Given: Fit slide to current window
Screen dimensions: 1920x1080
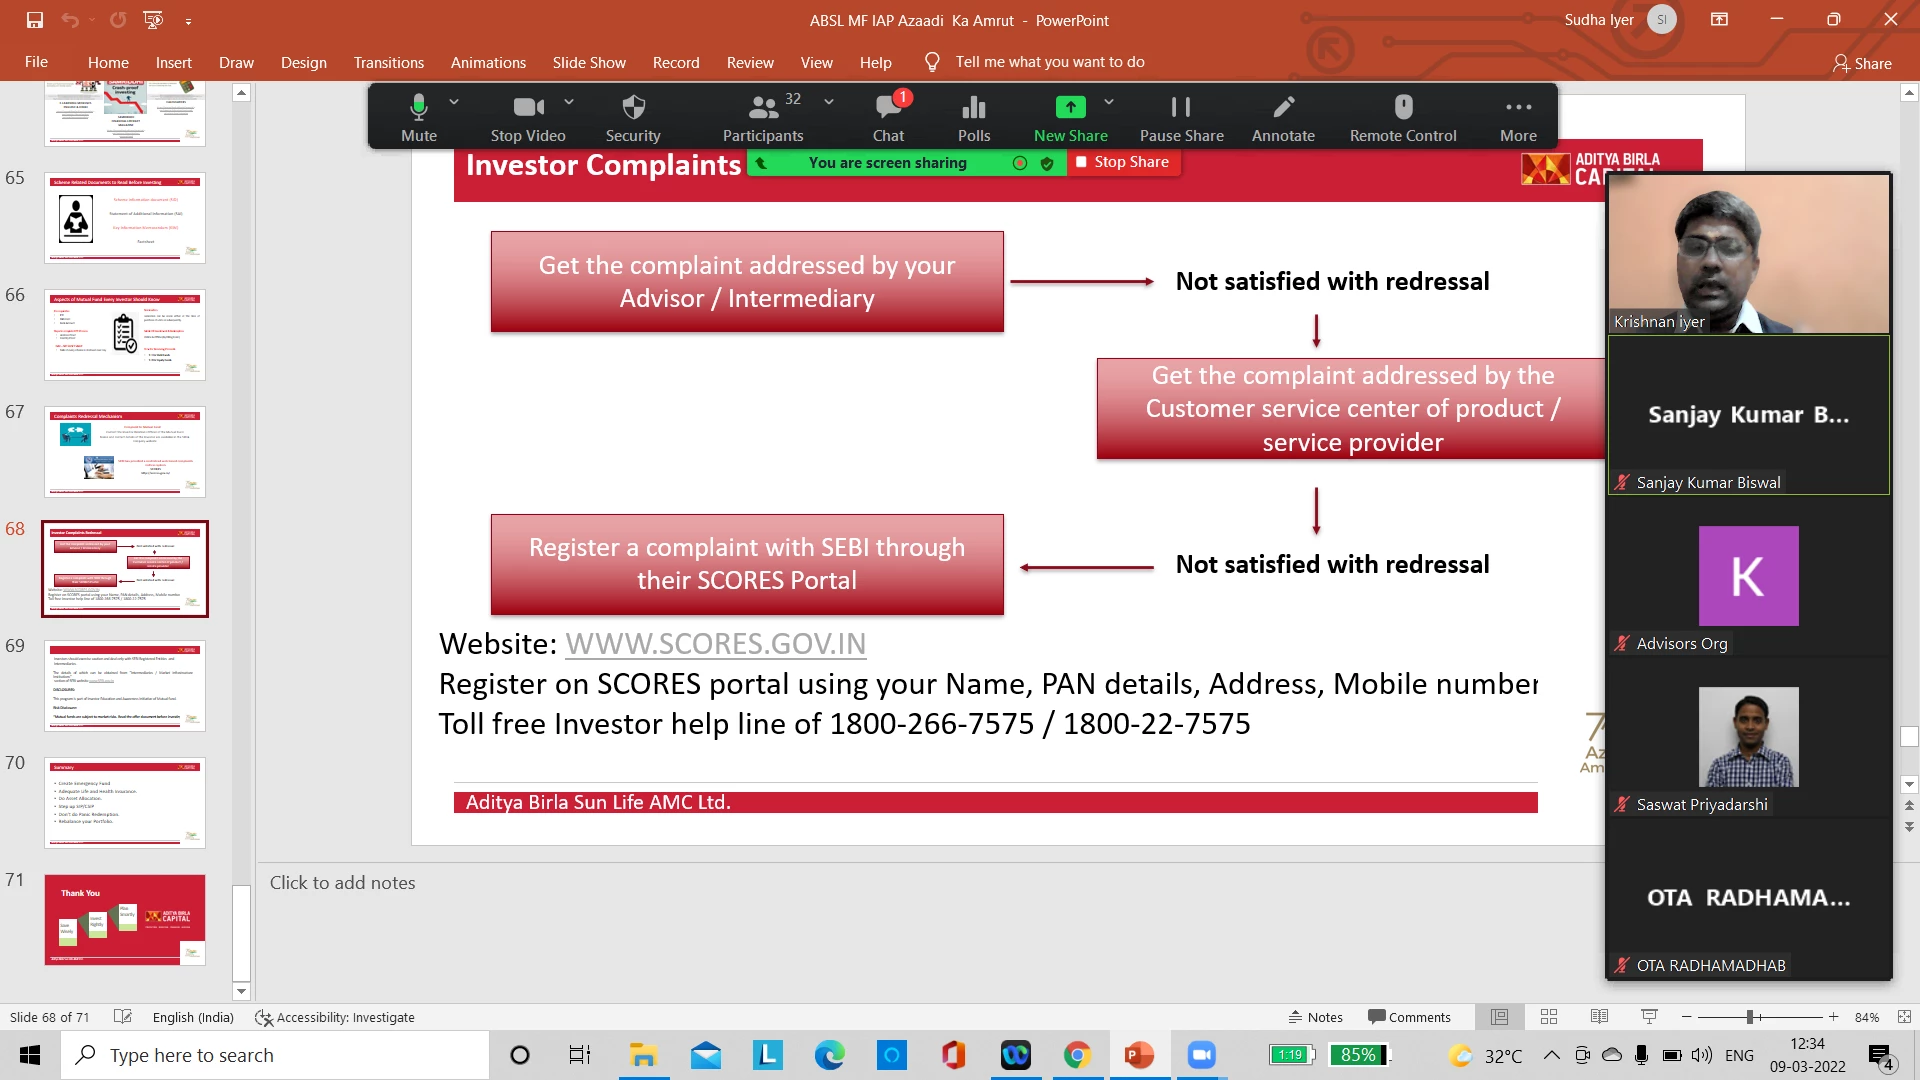Looking at the screenshot, I should (1904, 1017).
